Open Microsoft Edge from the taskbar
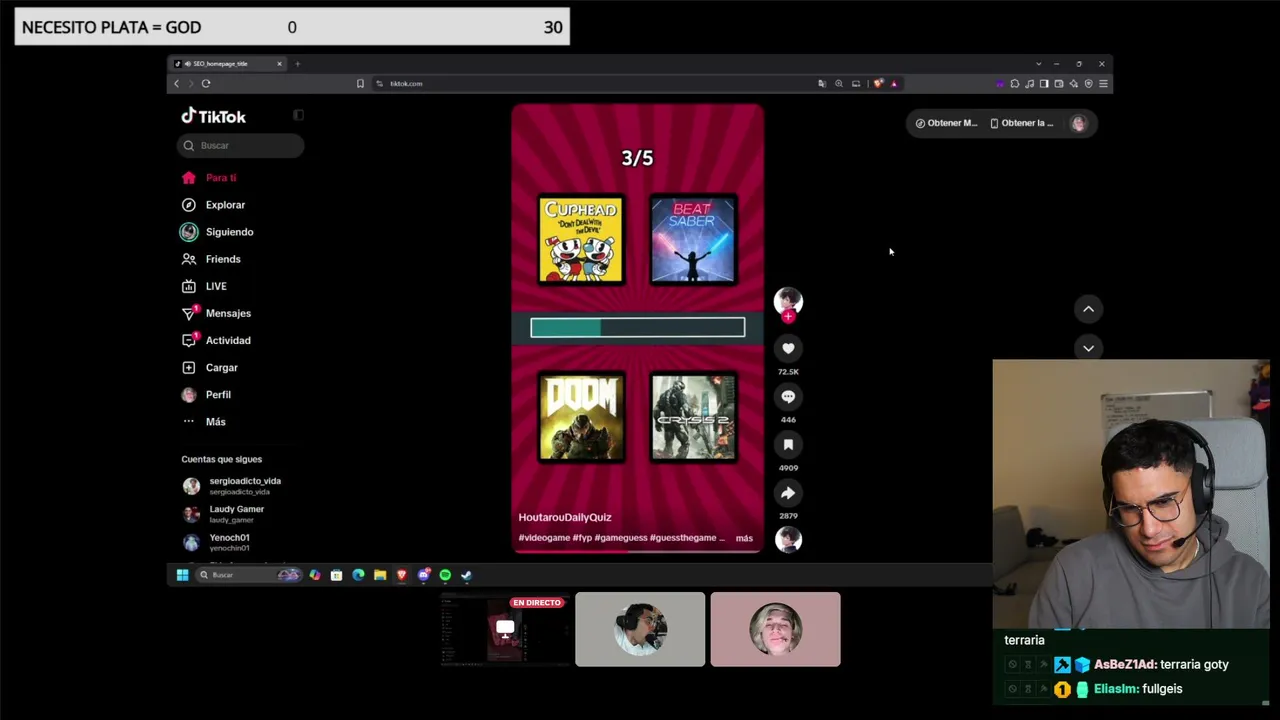Image resolution: width=1280 pixels, height=720 pixels. coord(358,575)
